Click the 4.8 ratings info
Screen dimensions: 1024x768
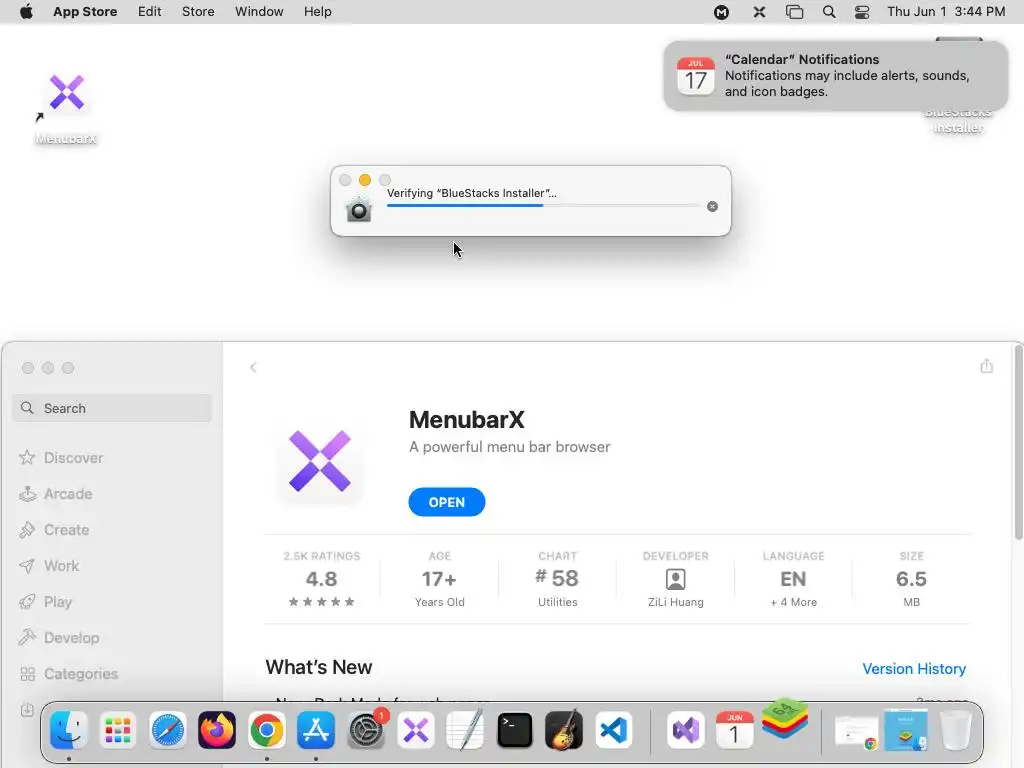pyautogui.click(x=322, y=579)
